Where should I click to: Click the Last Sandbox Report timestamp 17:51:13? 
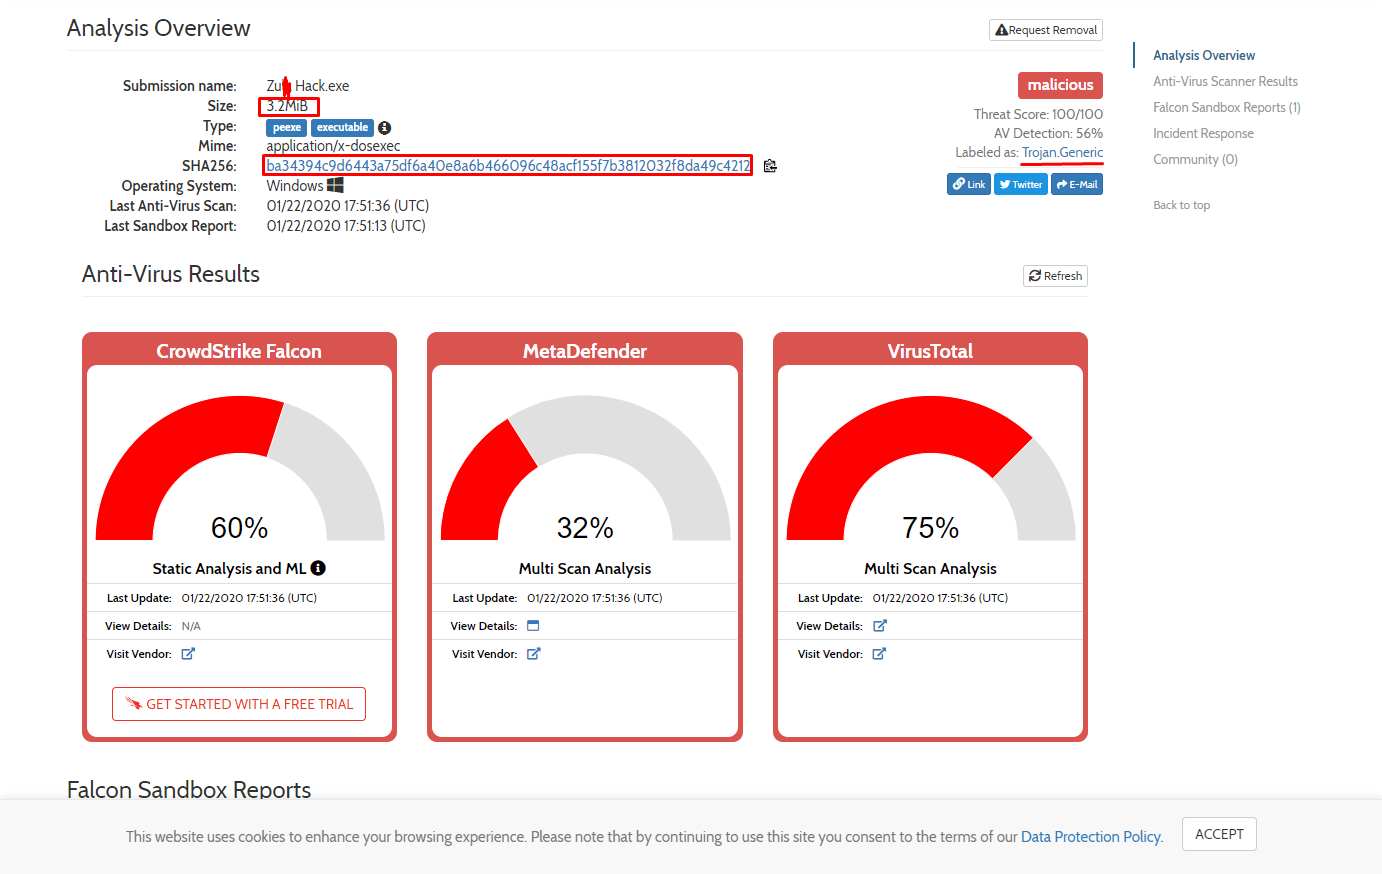(346, 226)
